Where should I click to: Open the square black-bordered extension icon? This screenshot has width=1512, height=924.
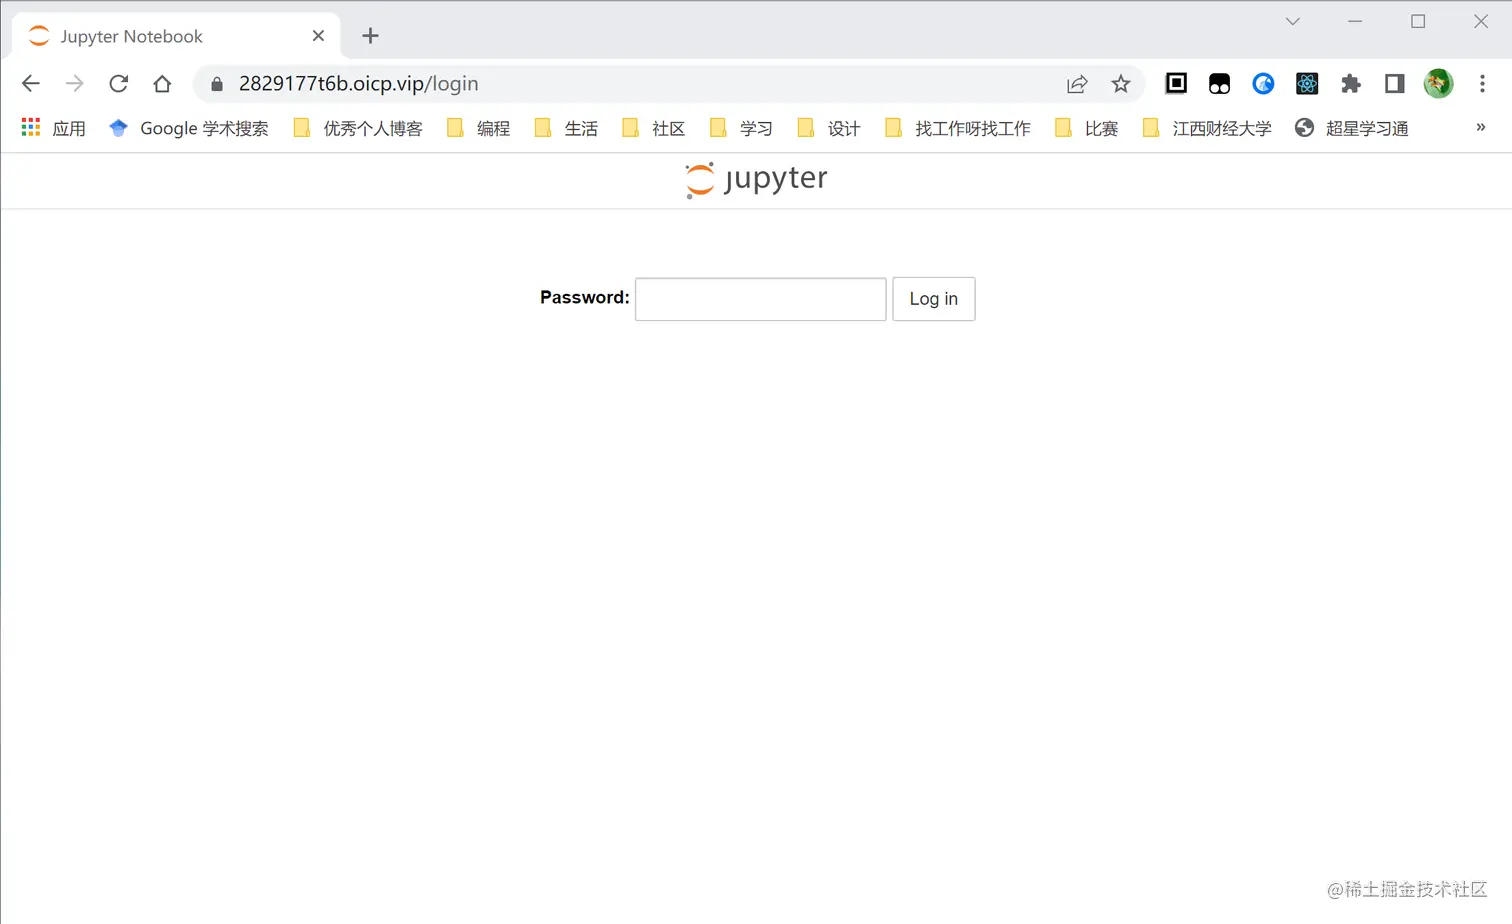[1176, 84]
